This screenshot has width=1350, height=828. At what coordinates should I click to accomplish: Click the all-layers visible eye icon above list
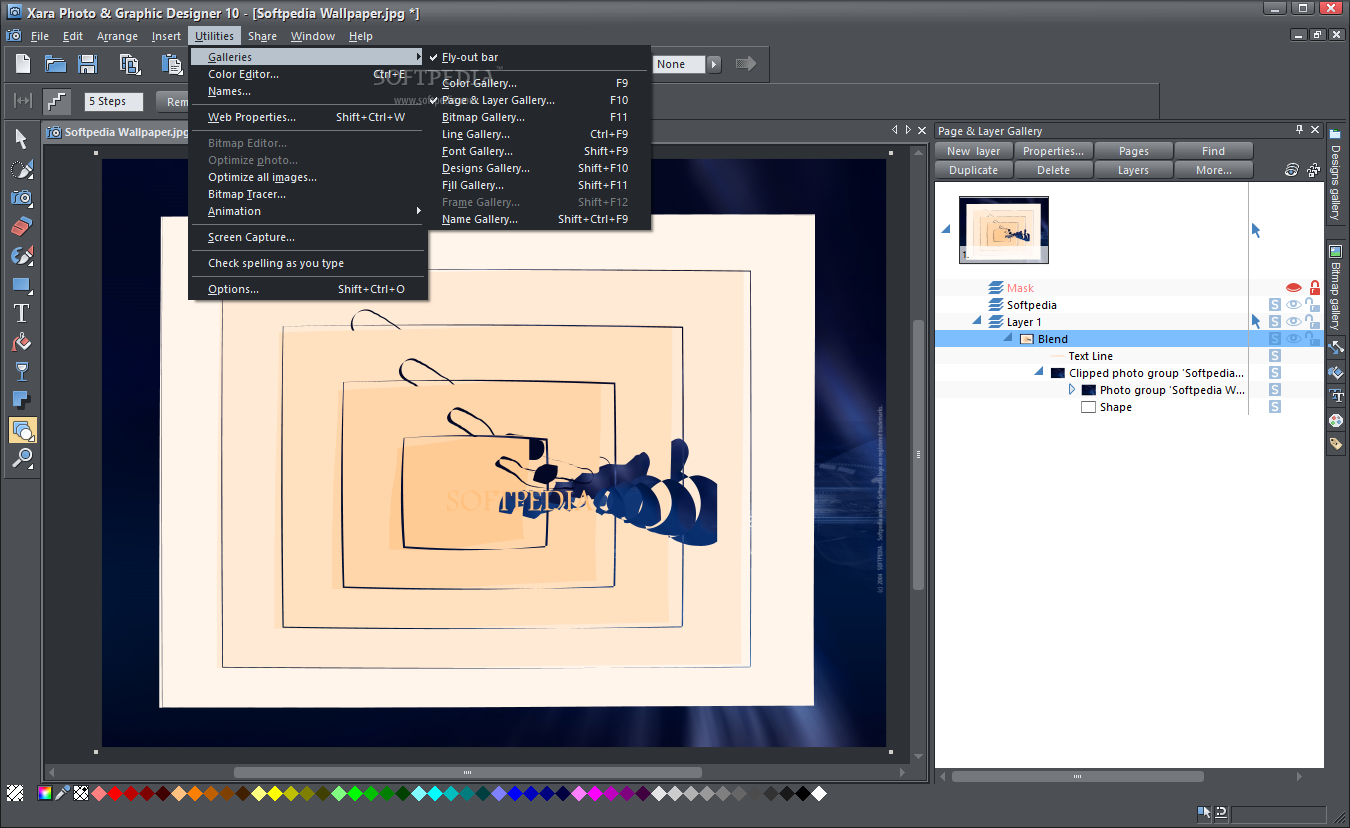pyautogui.click(x=1293, y=170)
